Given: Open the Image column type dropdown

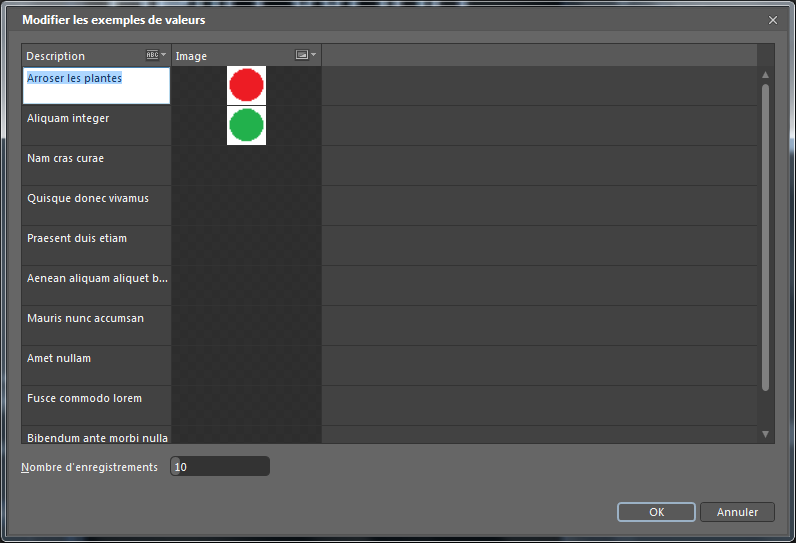Looking at the screenshot, I should point(306,56).
